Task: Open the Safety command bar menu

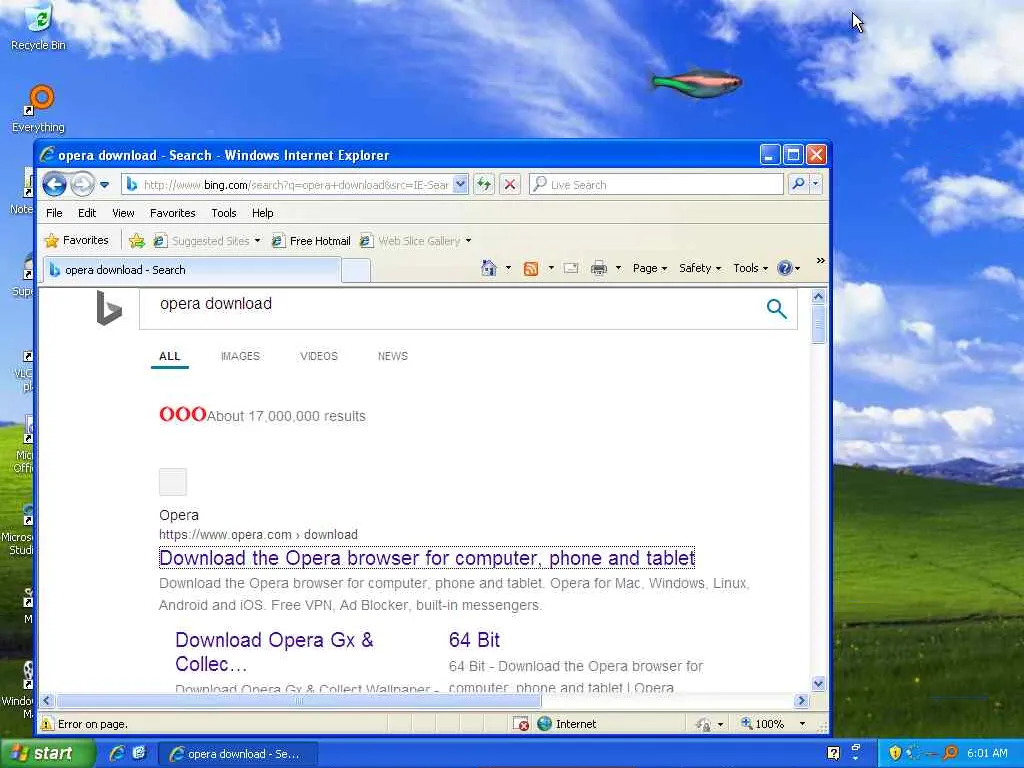Action: (x=700, y=268)
